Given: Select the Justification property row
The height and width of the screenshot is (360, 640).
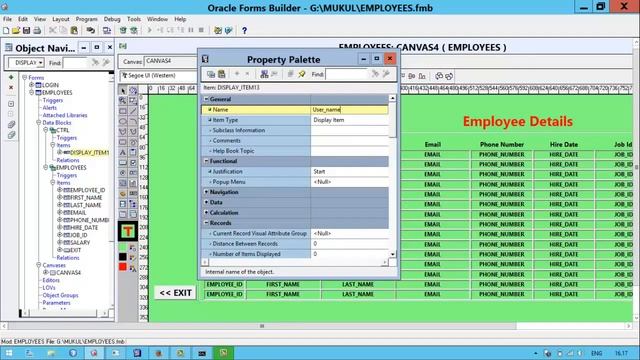Looking at the screenshot, I should [x=295, y=171].
